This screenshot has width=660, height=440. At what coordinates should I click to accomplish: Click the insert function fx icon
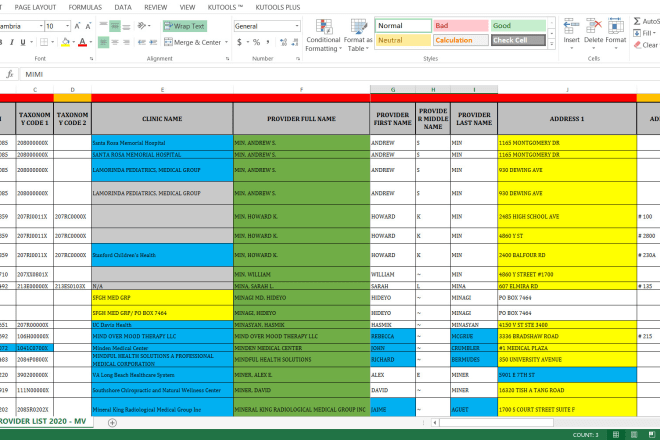click(x=10, y=75)
